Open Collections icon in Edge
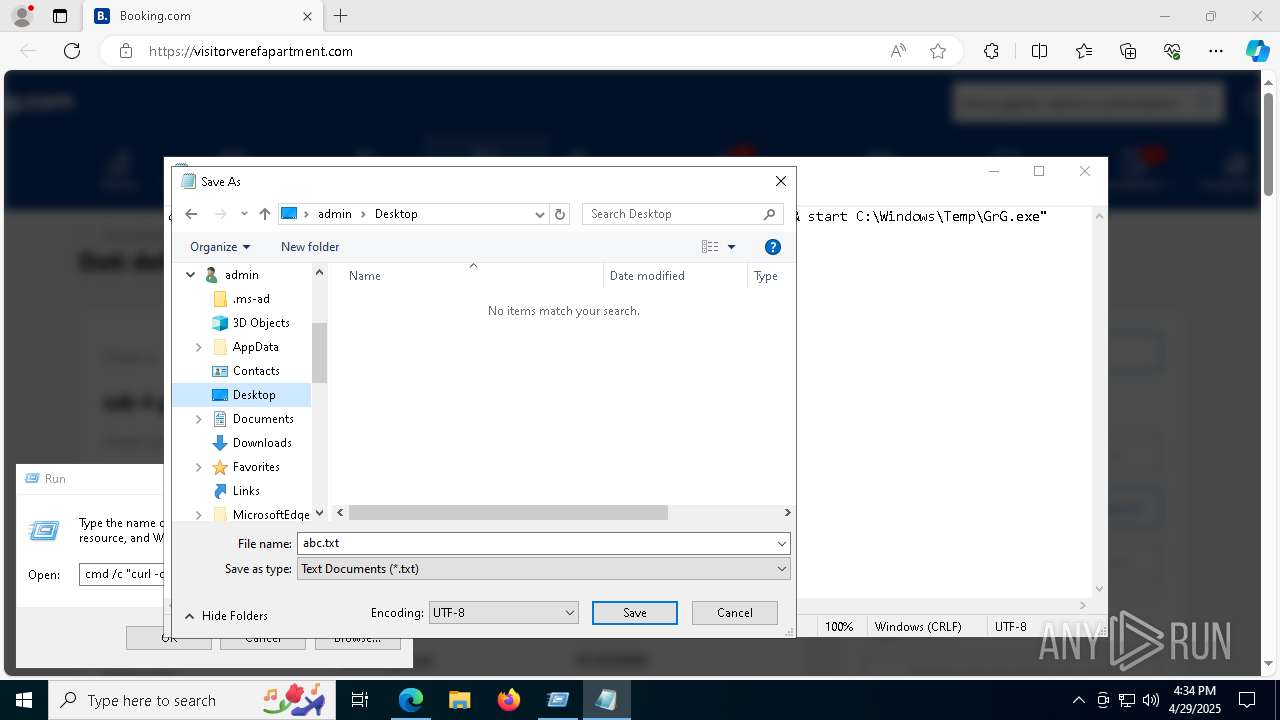 [1128, 51]
